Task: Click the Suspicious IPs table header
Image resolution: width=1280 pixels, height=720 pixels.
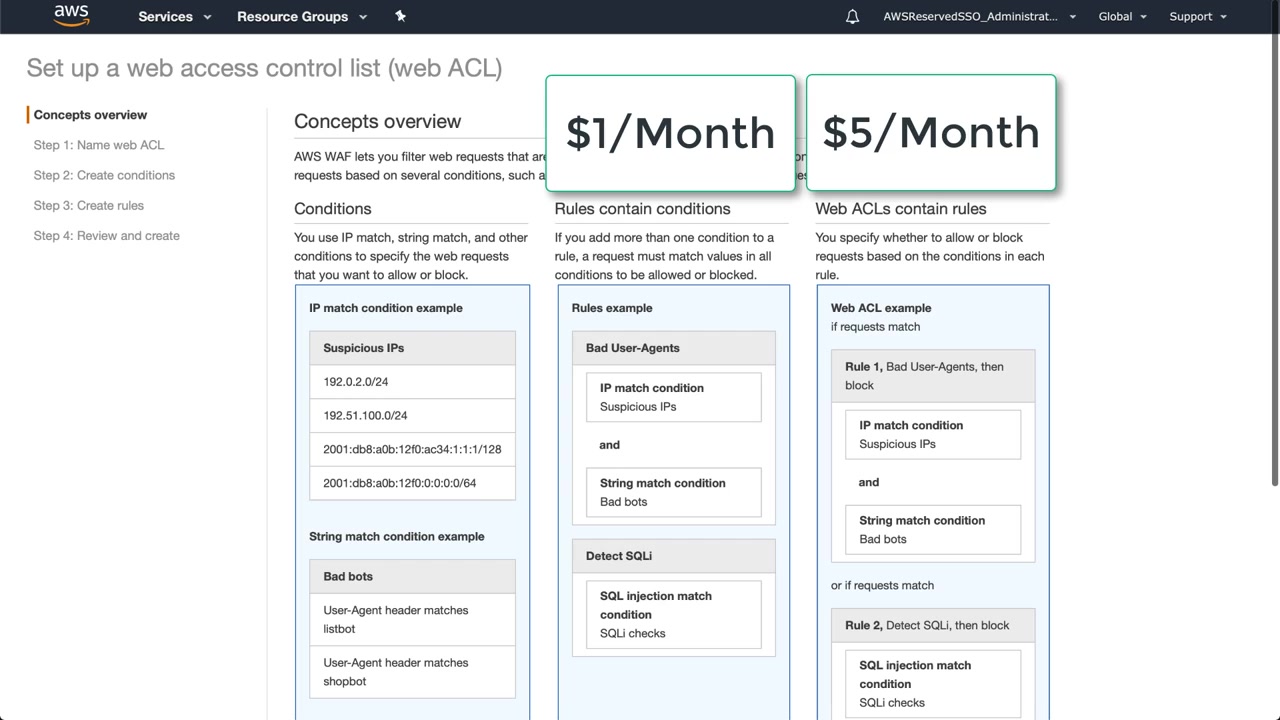Action: tap(412, 348)
